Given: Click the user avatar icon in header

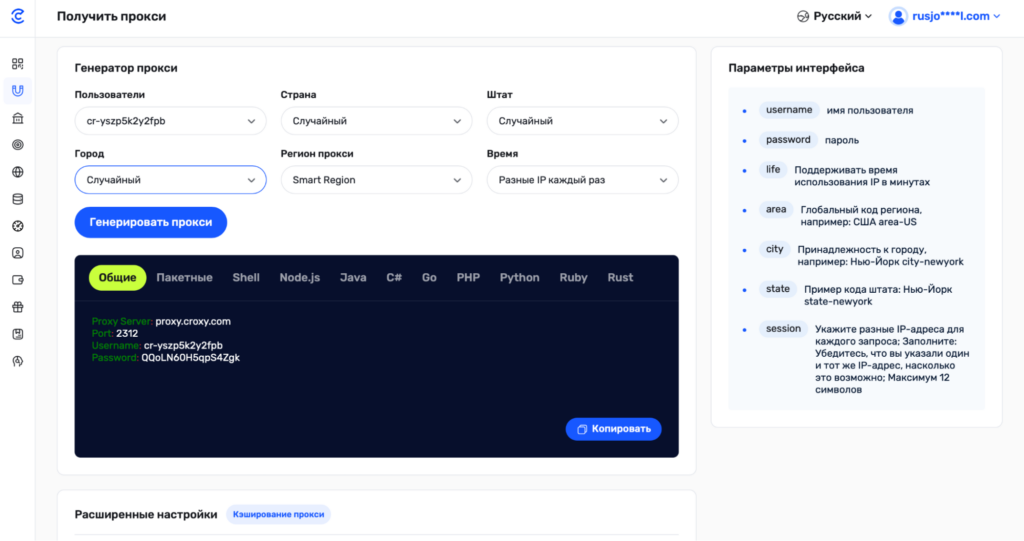Looking at the screenshot, I should tap(899, 16).
